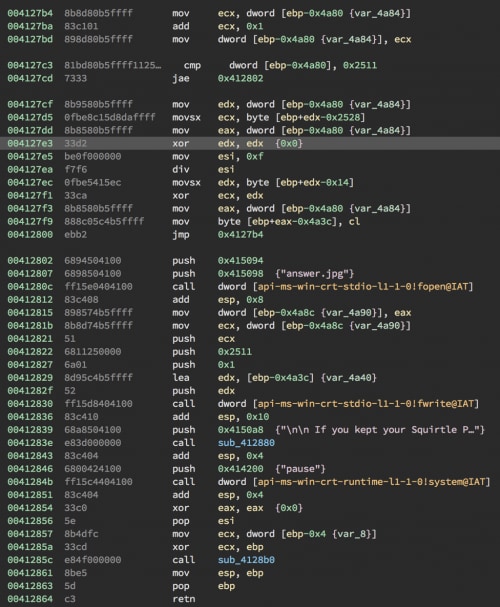This screenshot has width=500, height=607.
Task: Select constant 0x8 in add esp
Action: 255,300
